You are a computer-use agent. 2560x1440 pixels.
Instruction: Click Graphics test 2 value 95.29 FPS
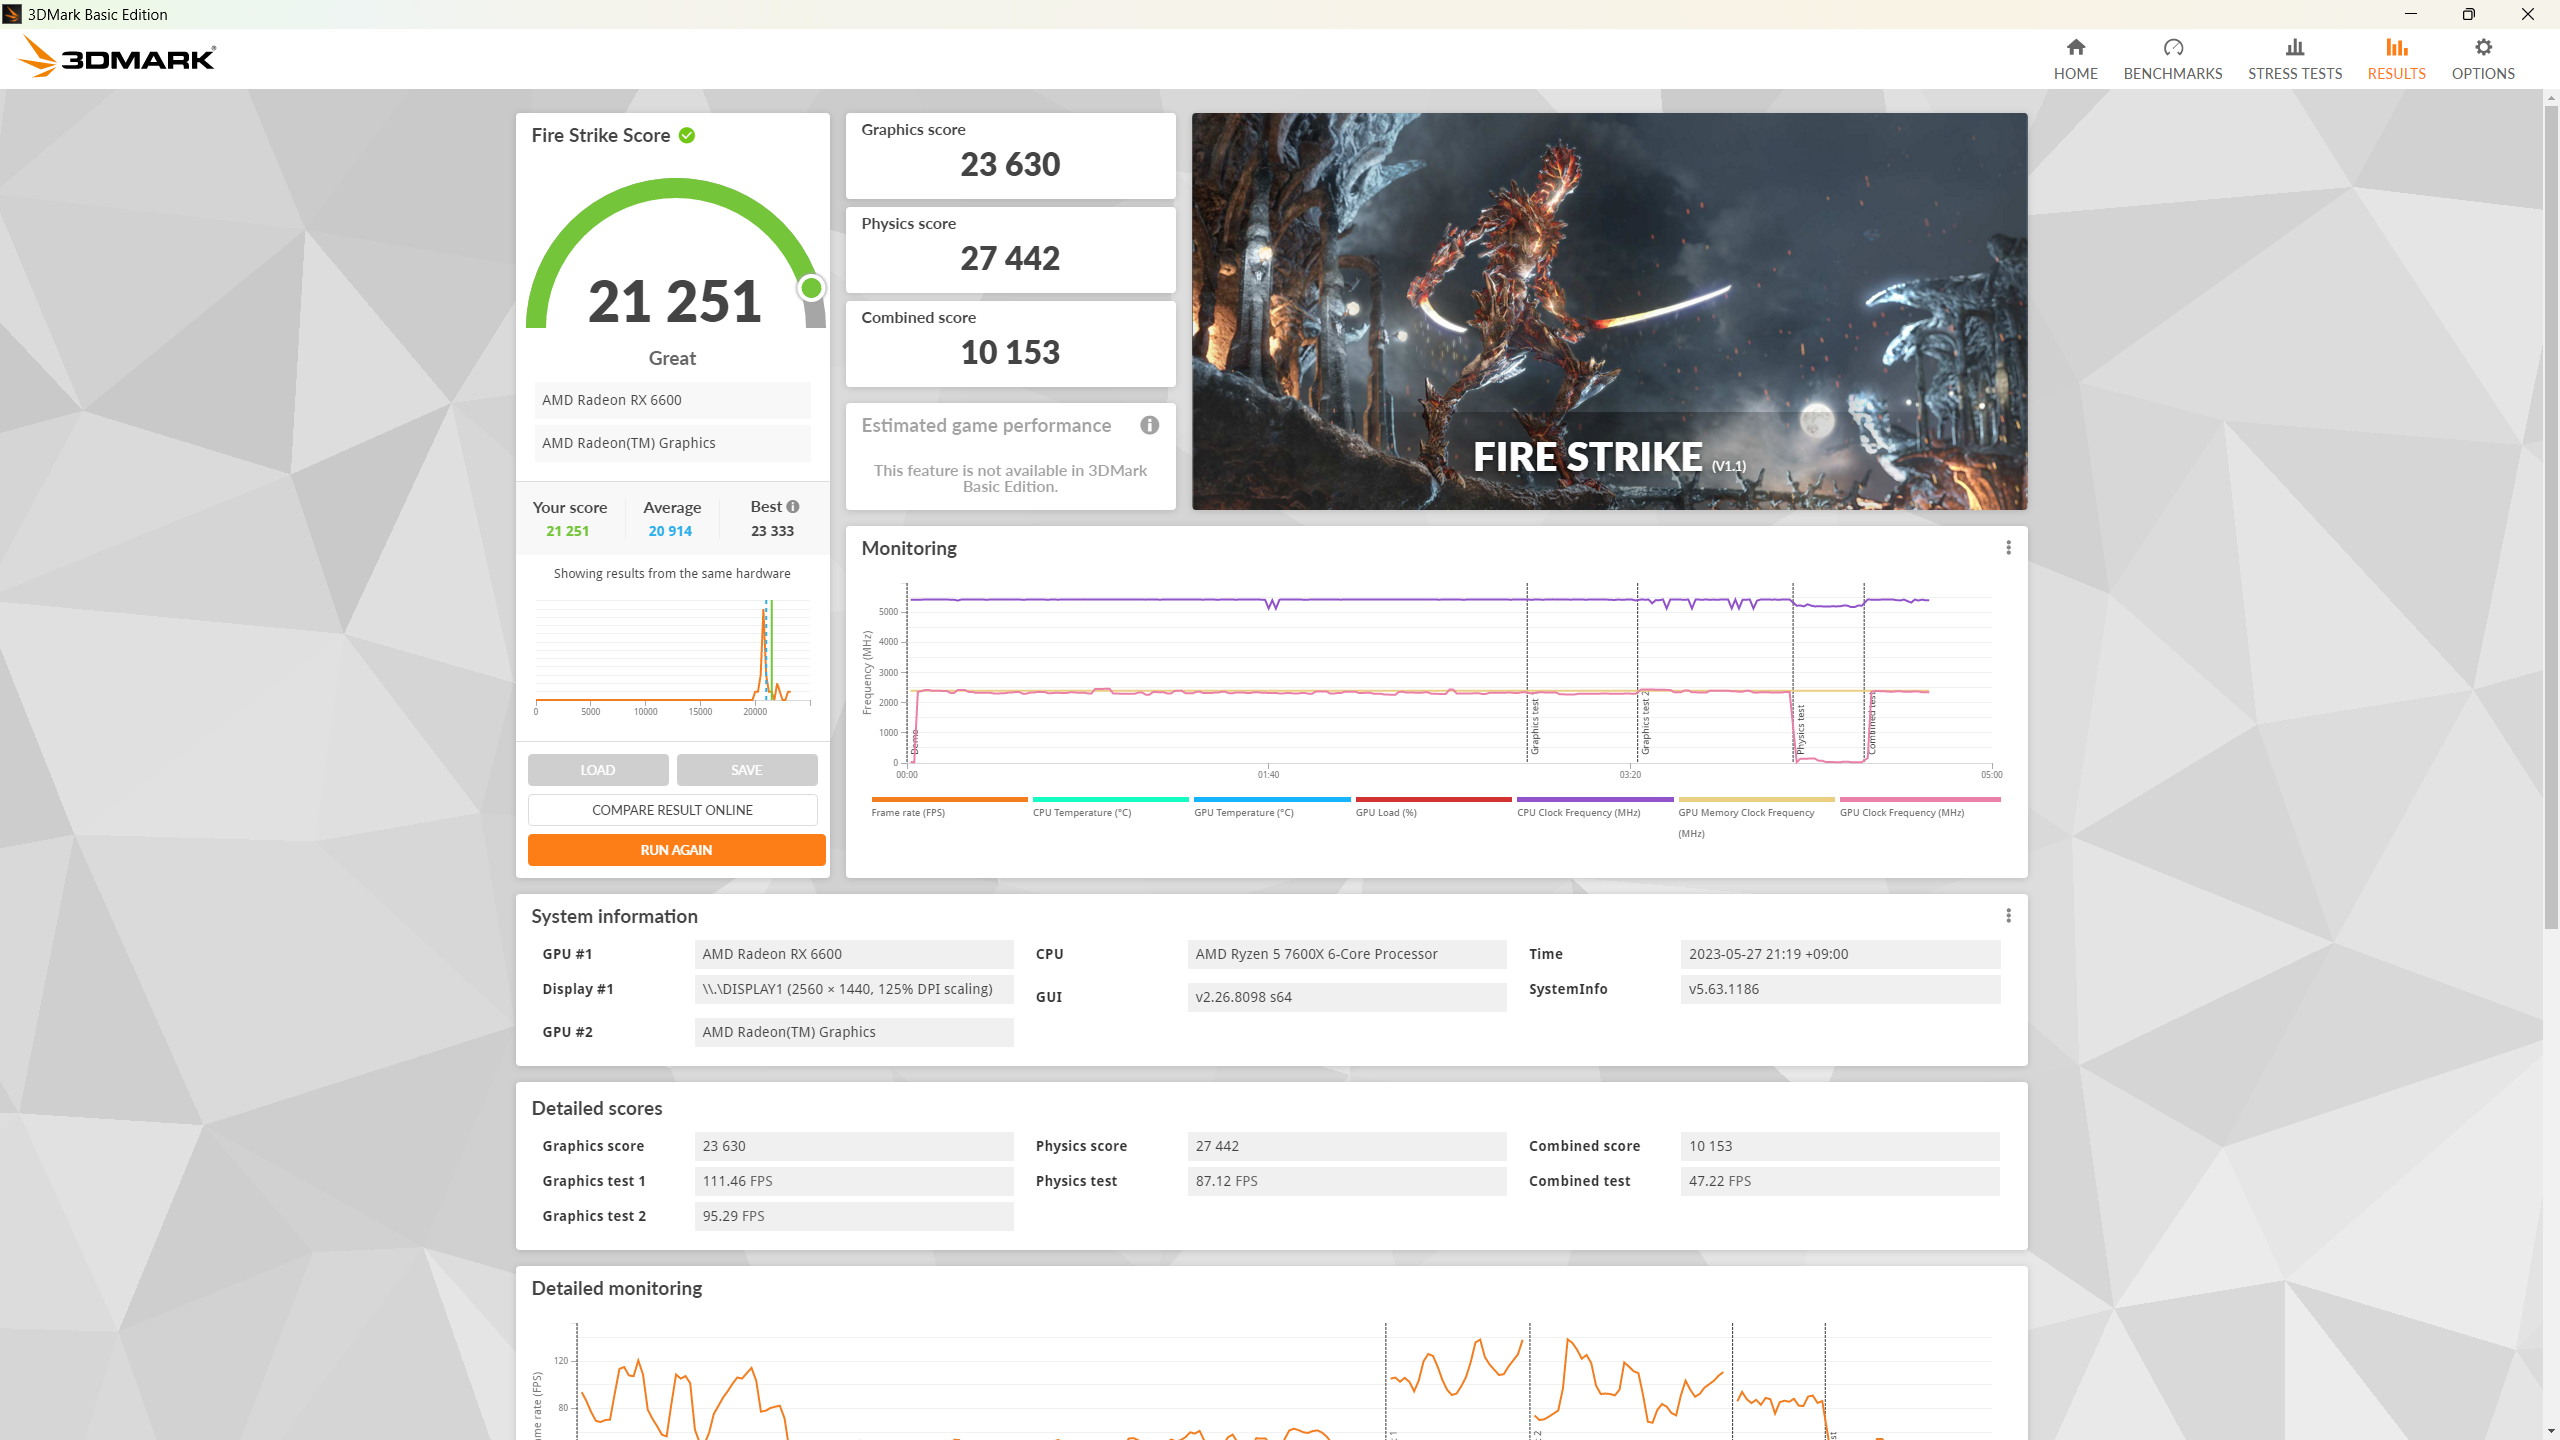(854, 1216)
